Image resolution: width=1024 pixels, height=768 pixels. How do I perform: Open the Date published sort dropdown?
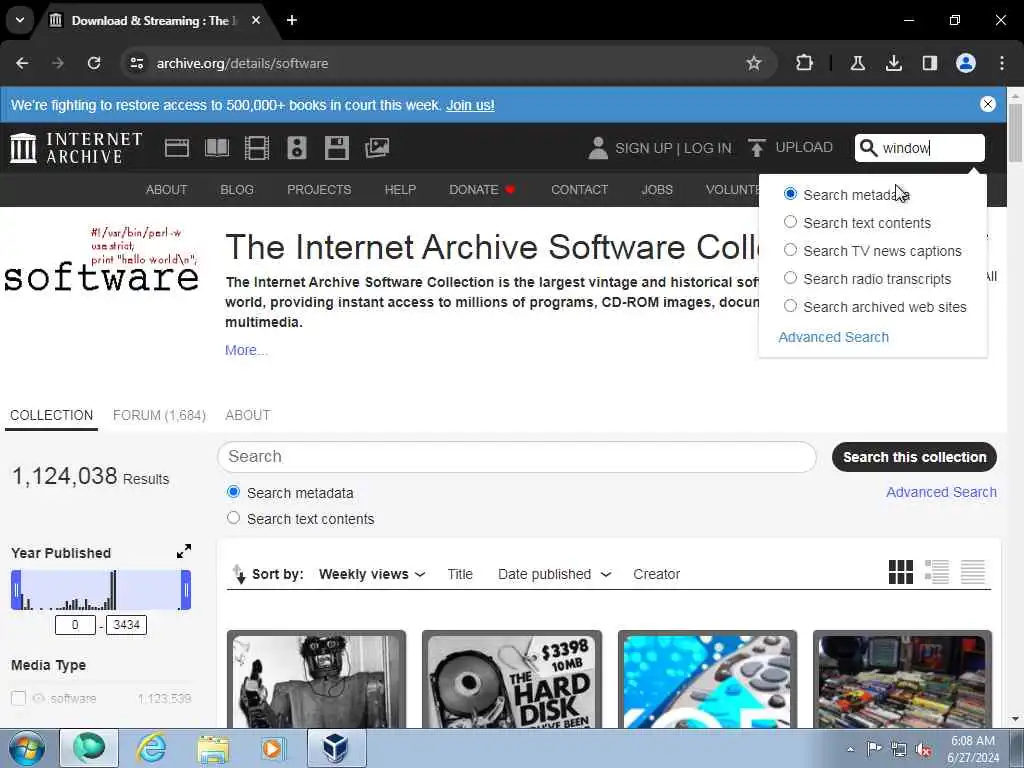pos(554,574)
